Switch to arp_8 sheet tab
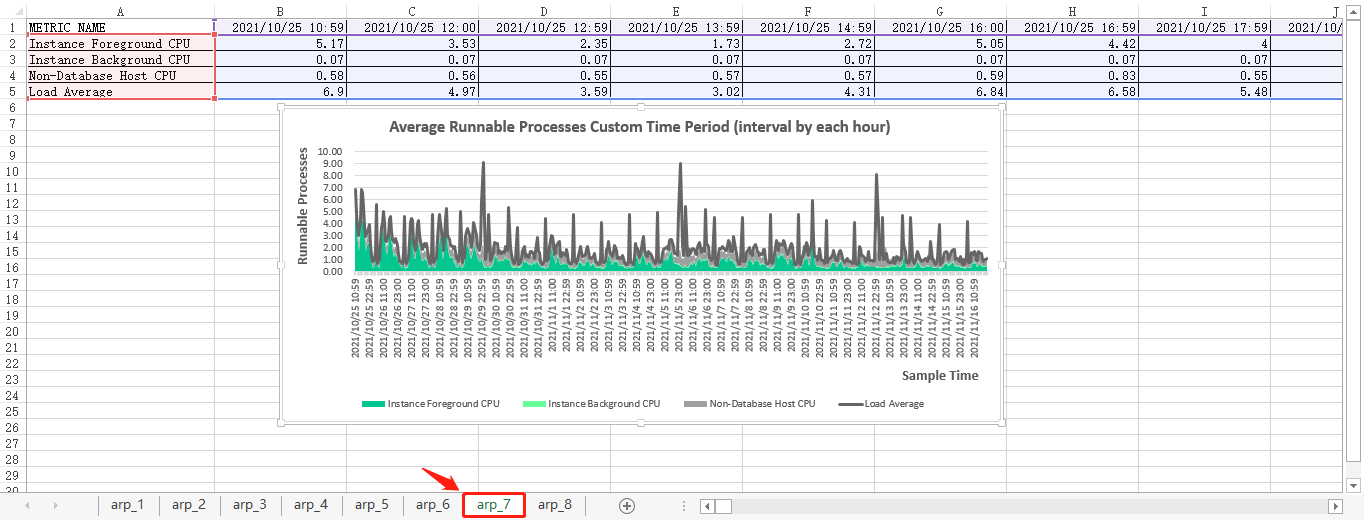Image resolution: width=1364 pixels, height=520 pixels. [555, 505]
